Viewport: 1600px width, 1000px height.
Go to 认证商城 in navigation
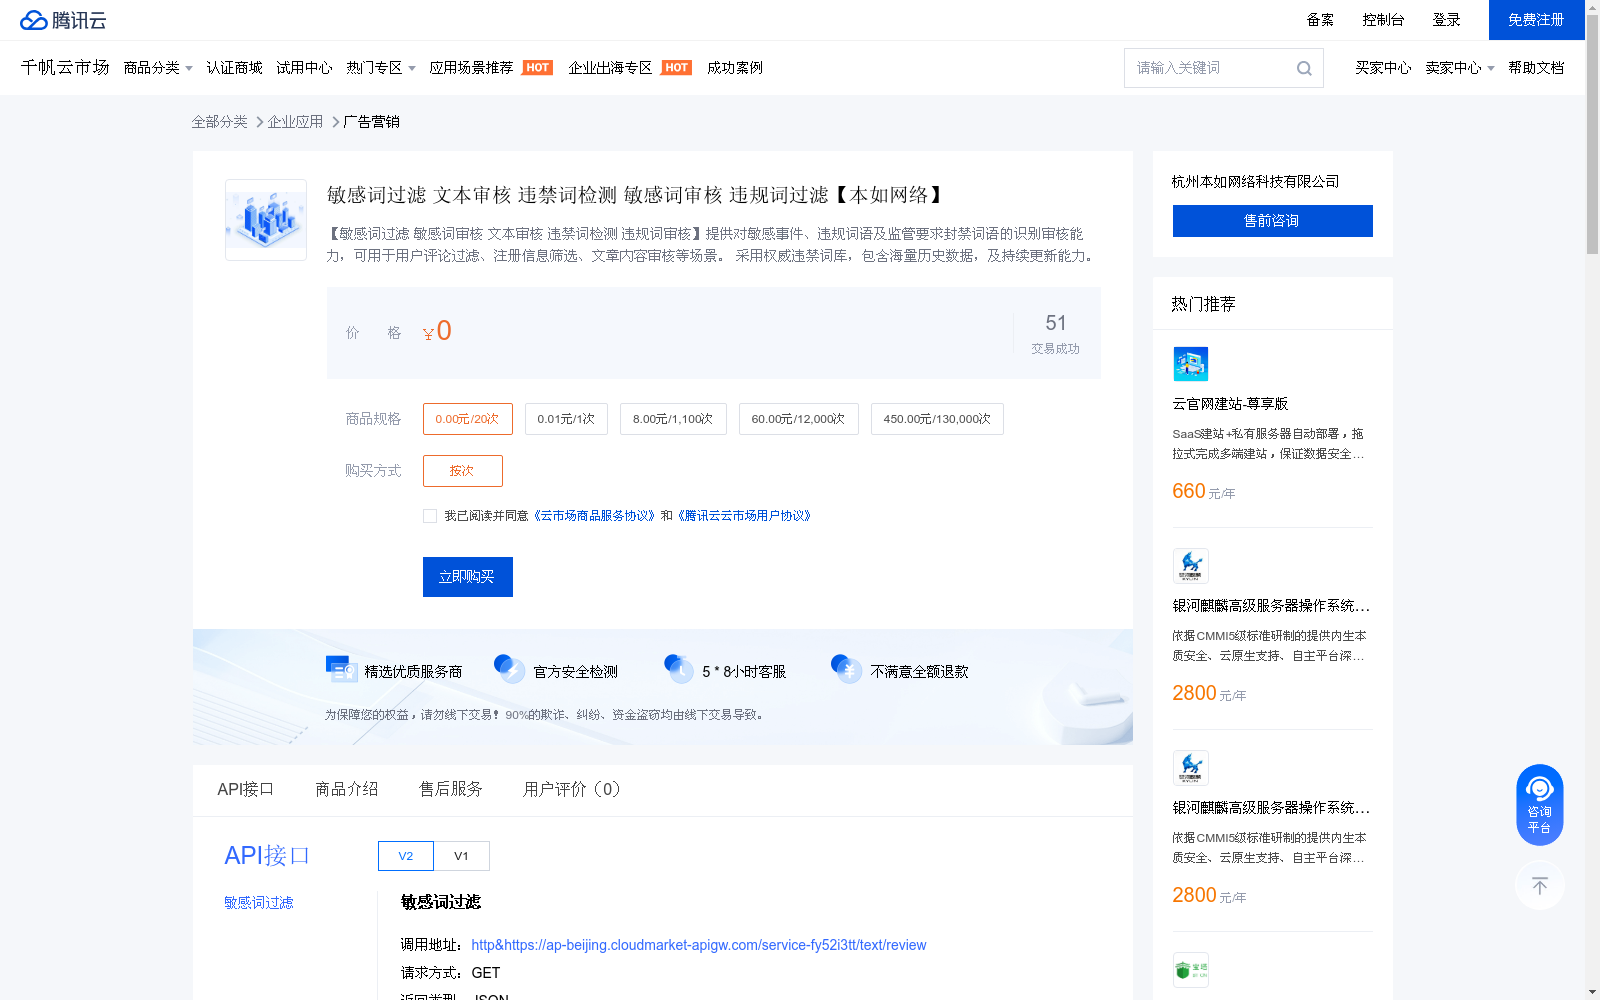234,68
